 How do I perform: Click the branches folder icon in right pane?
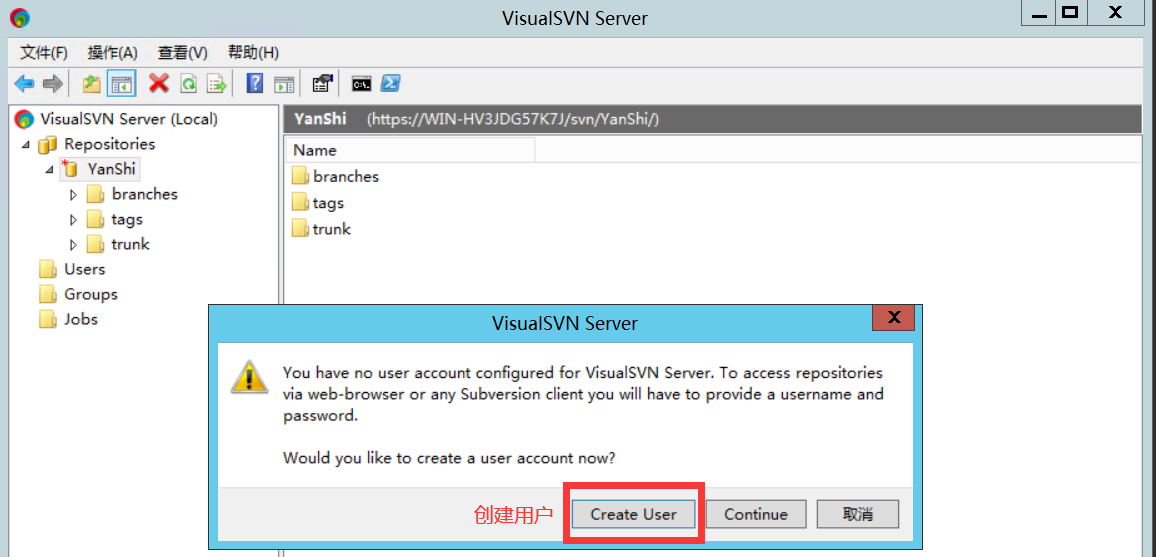point(300,176)
